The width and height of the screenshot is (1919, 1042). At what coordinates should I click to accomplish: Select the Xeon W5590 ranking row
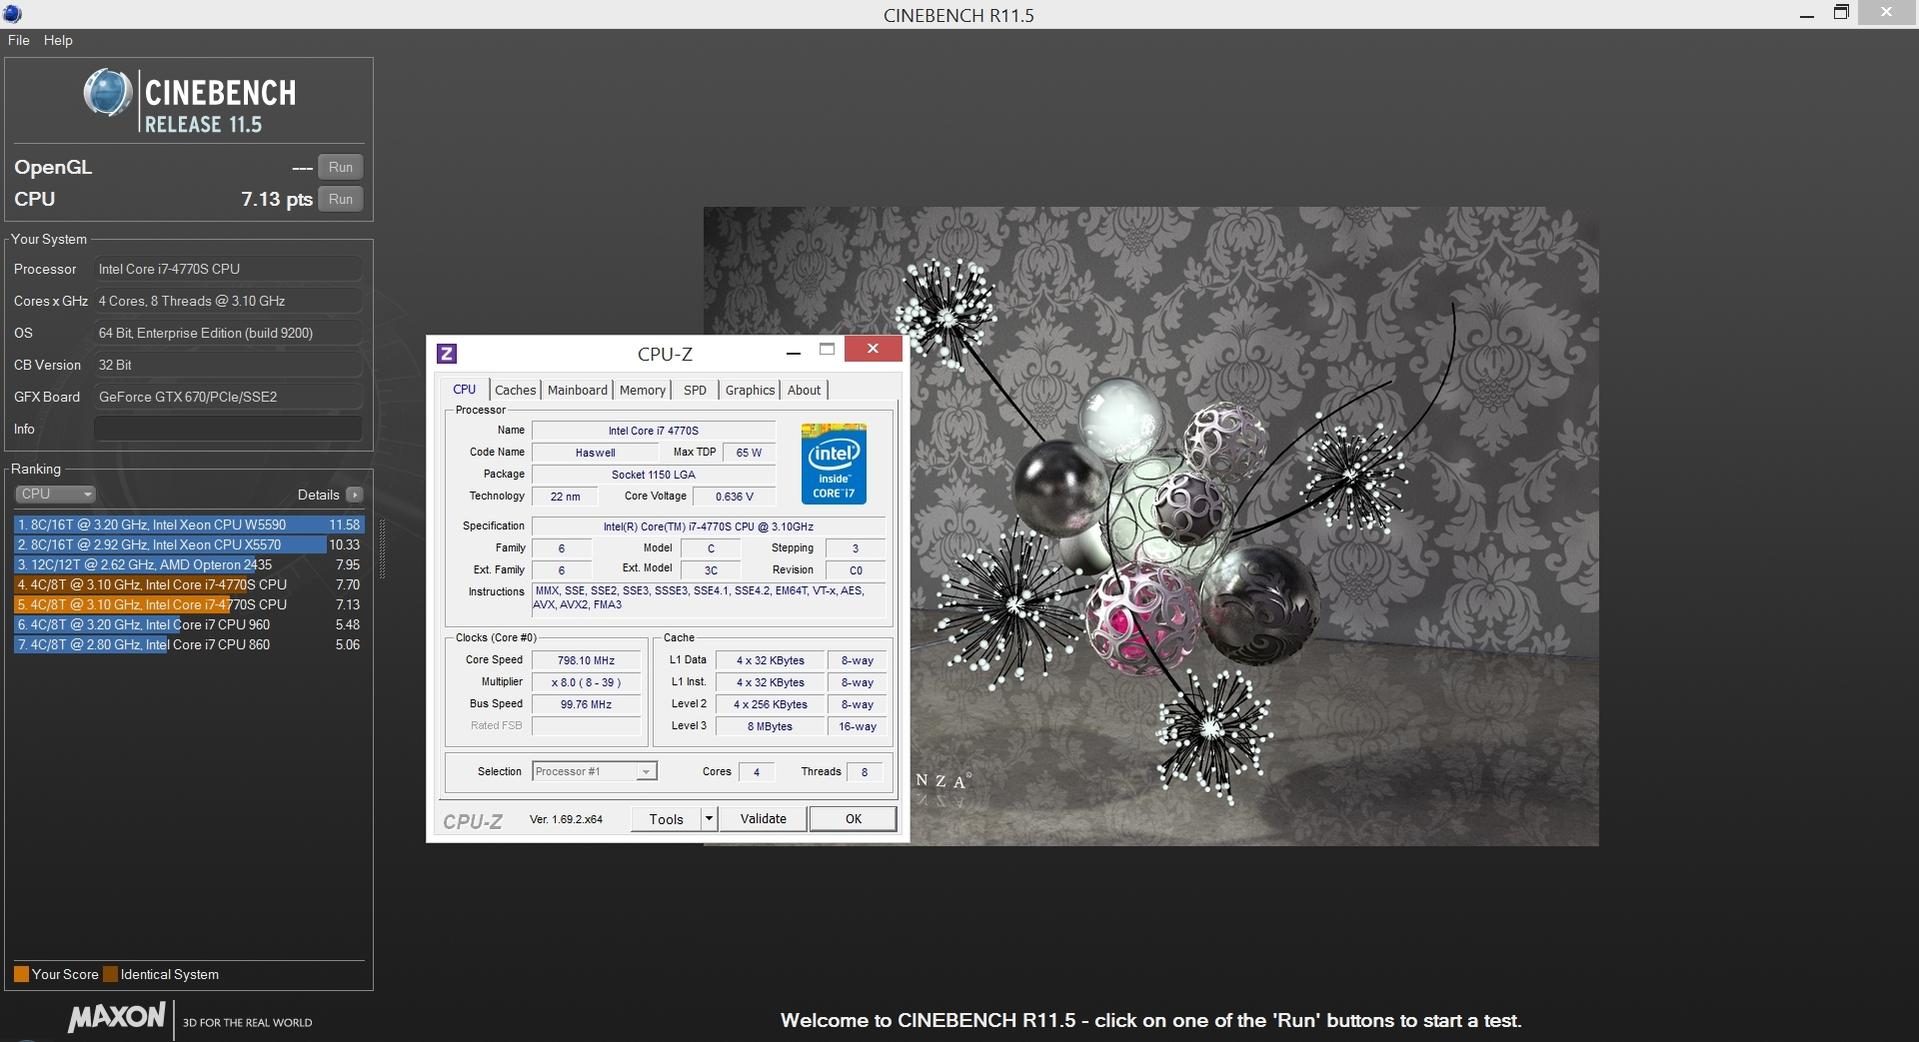(189, 525)
